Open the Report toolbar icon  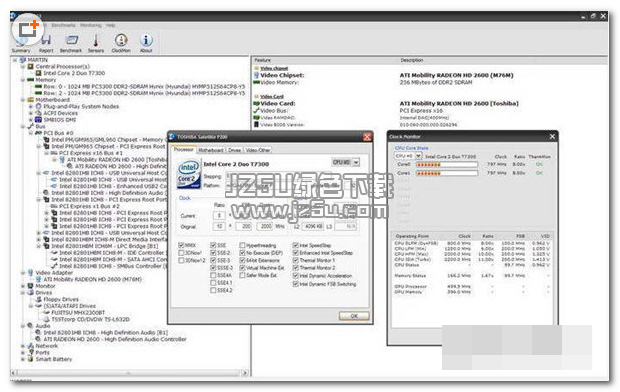click(46, 43)
